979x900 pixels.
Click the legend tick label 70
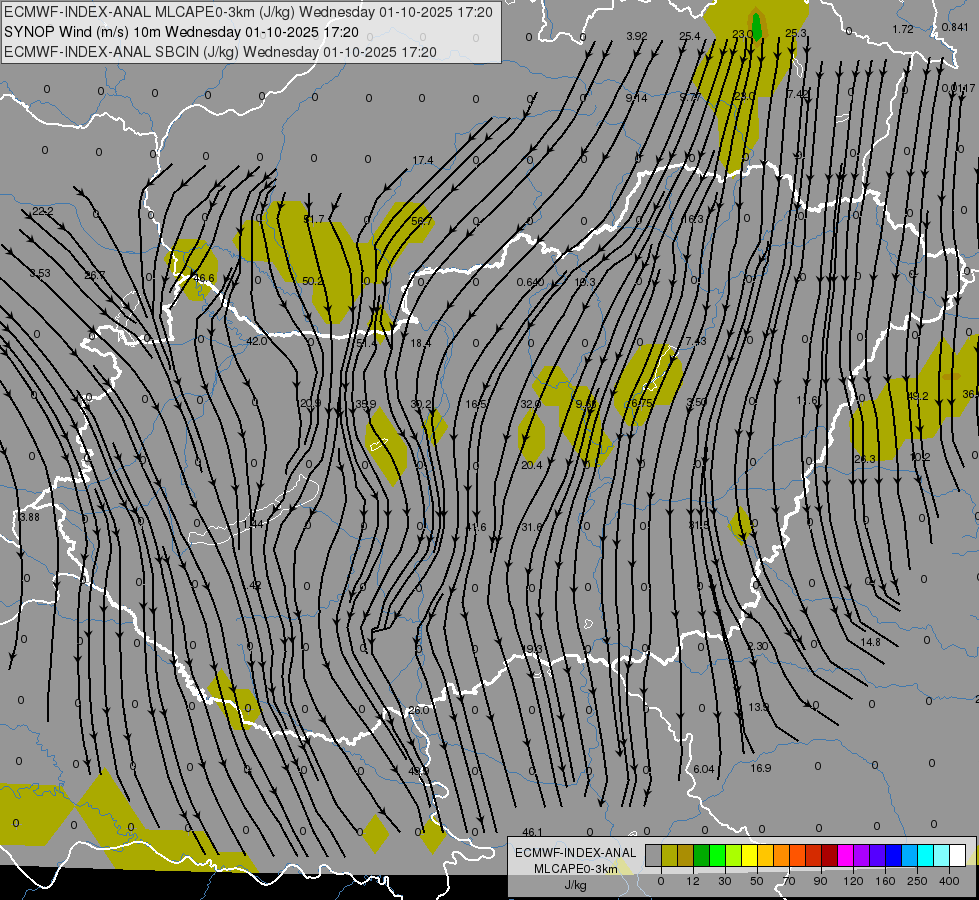click(789, 881)
